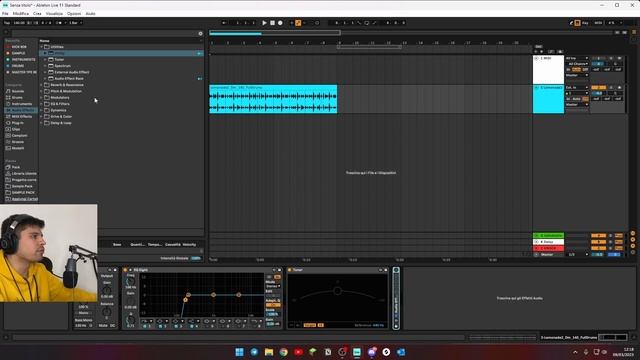Viewport: 640px width, 360px height.
Task: Select Plug-in category in browser
Action: (18, 123)
